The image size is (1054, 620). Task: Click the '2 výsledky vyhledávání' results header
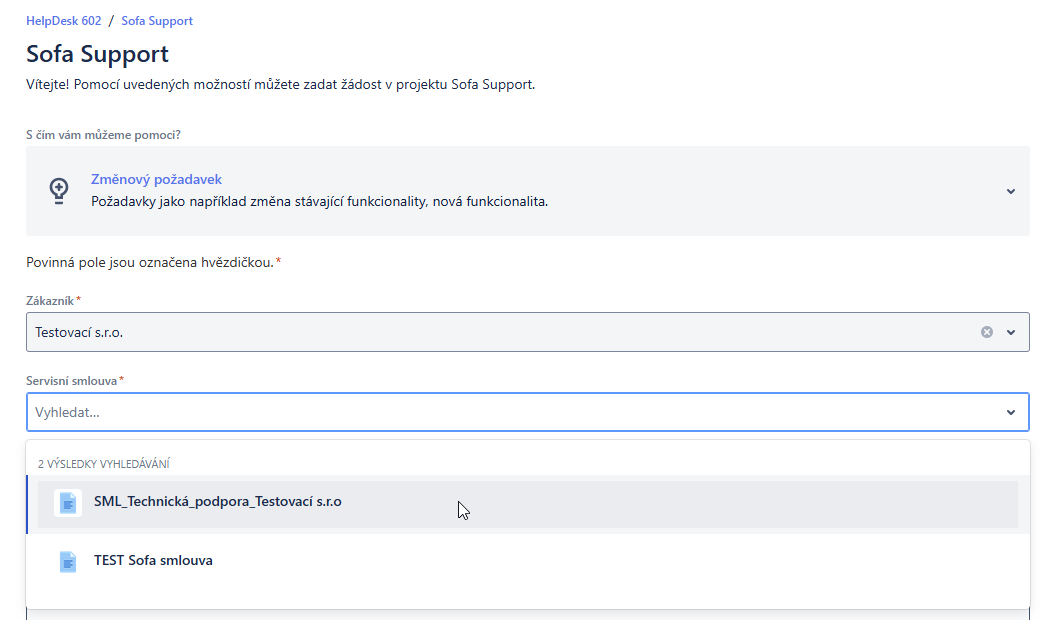[103, 464]
